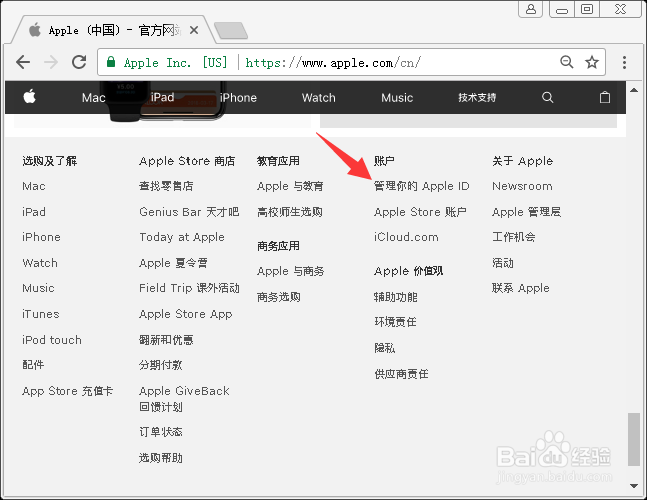Close the Apple (中国) tab
Image resolution: width=647 pixels, height=500 pixels.
click(194, 30)
